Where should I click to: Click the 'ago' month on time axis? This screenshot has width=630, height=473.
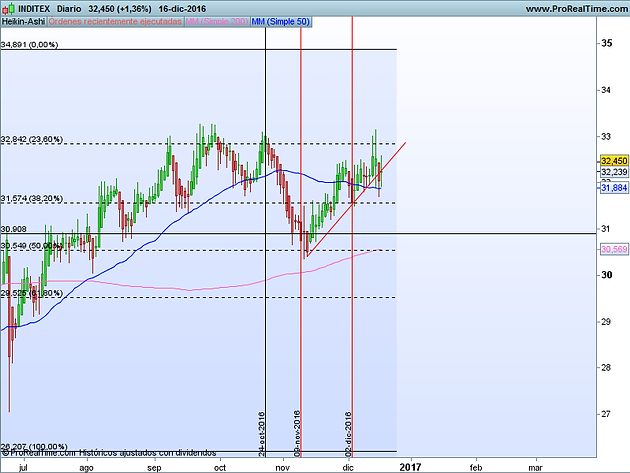pos(86,467)
